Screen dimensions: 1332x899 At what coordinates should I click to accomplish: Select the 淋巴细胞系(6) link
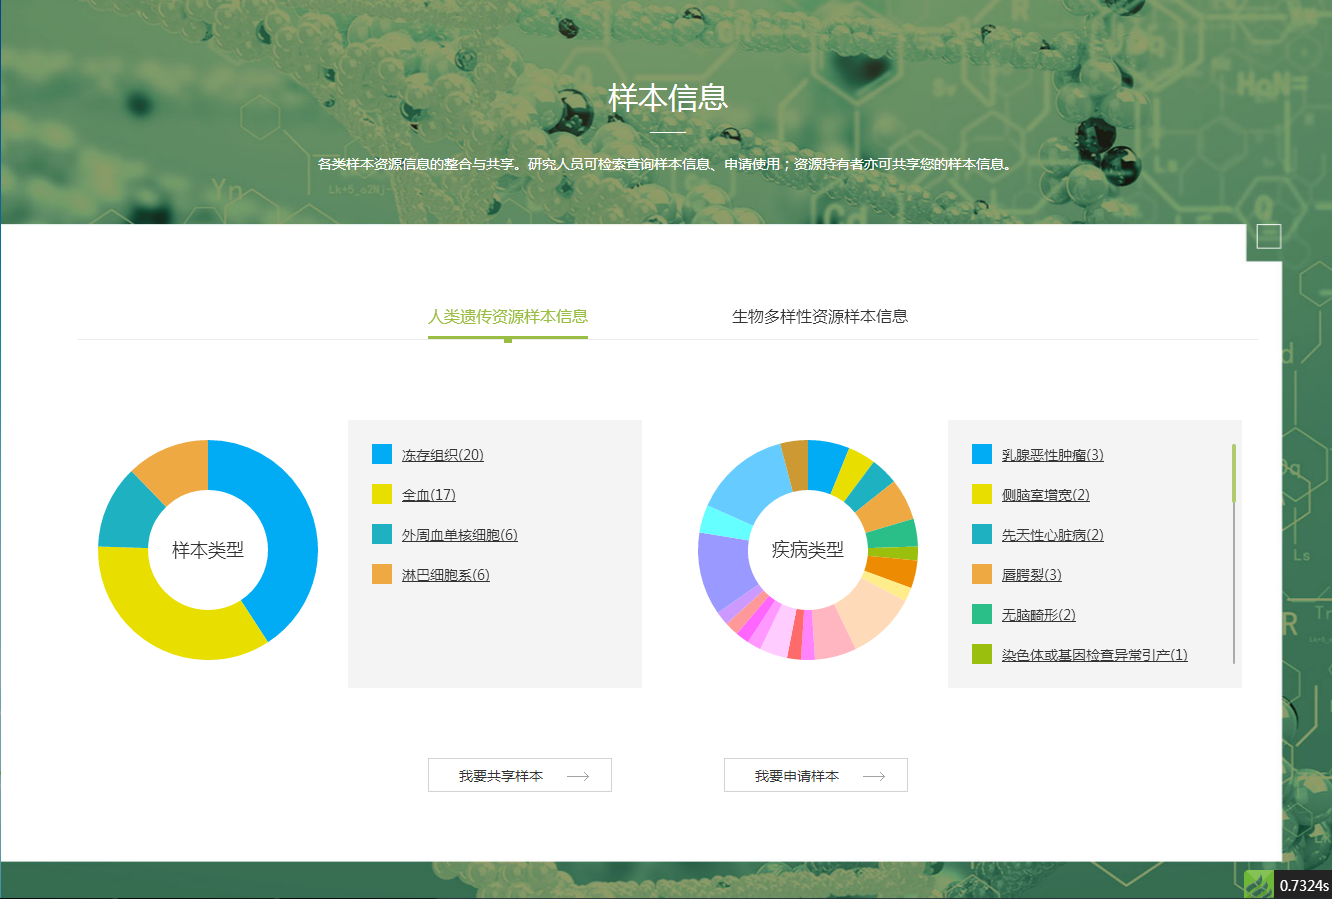point(445,575)
